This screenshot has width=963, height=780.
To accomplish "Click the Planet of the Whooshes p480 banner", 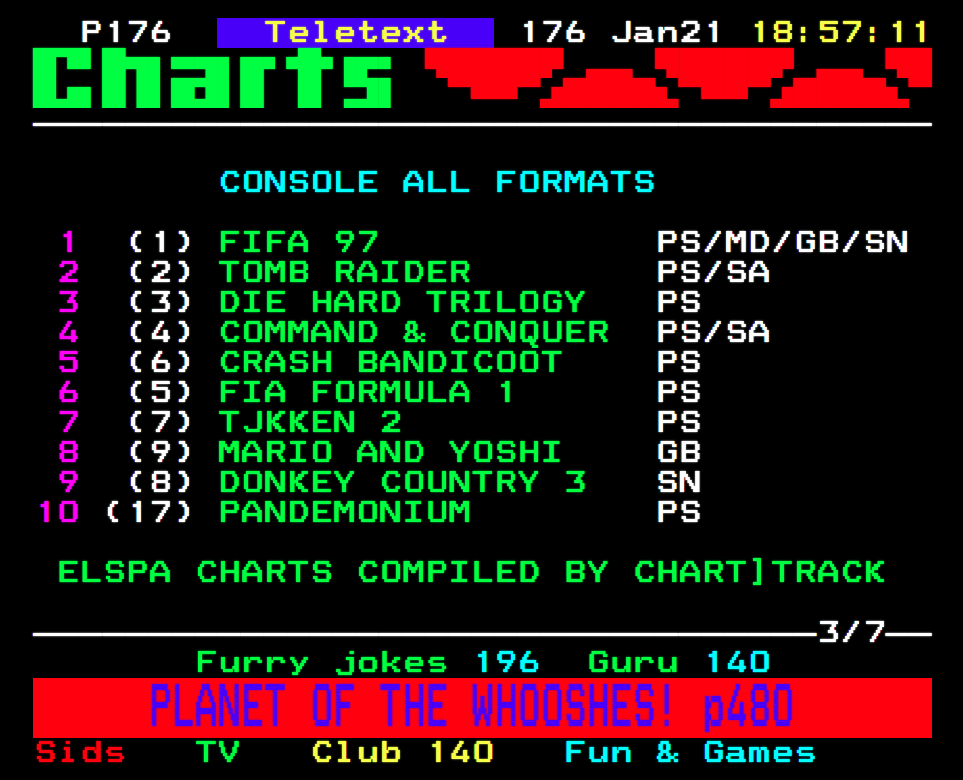I will pyautogui.click(x=482, y=708).
